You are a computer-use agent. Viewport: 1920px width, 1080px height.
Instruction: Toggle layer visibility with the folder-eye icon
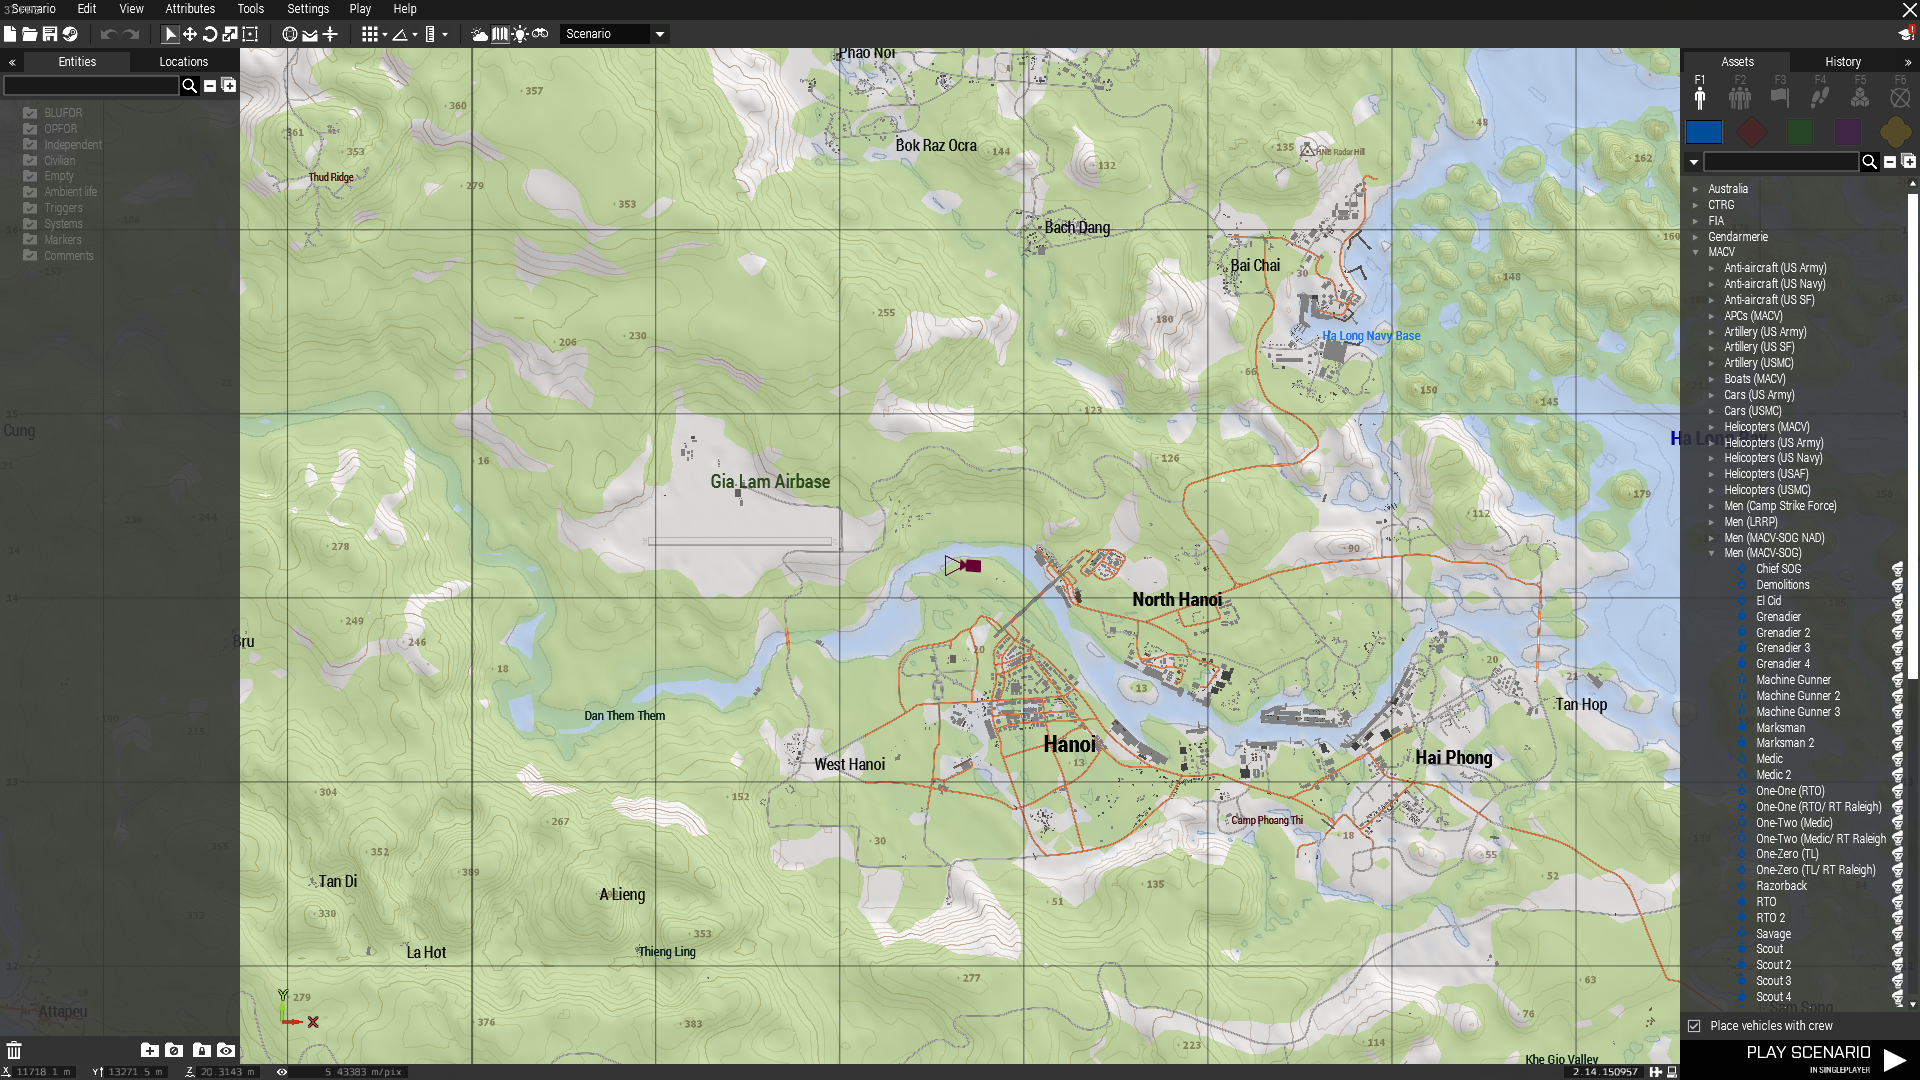226,1051
